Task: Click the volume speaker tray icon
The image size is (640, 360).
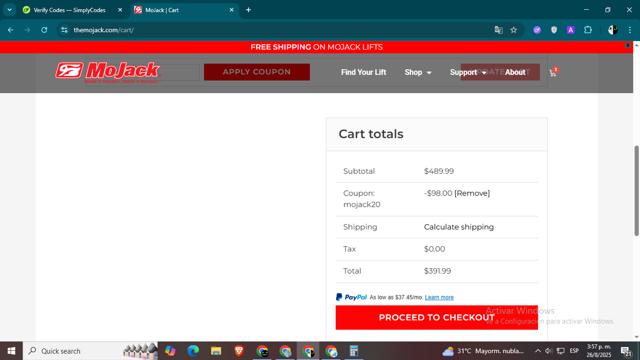Action: 549,351
